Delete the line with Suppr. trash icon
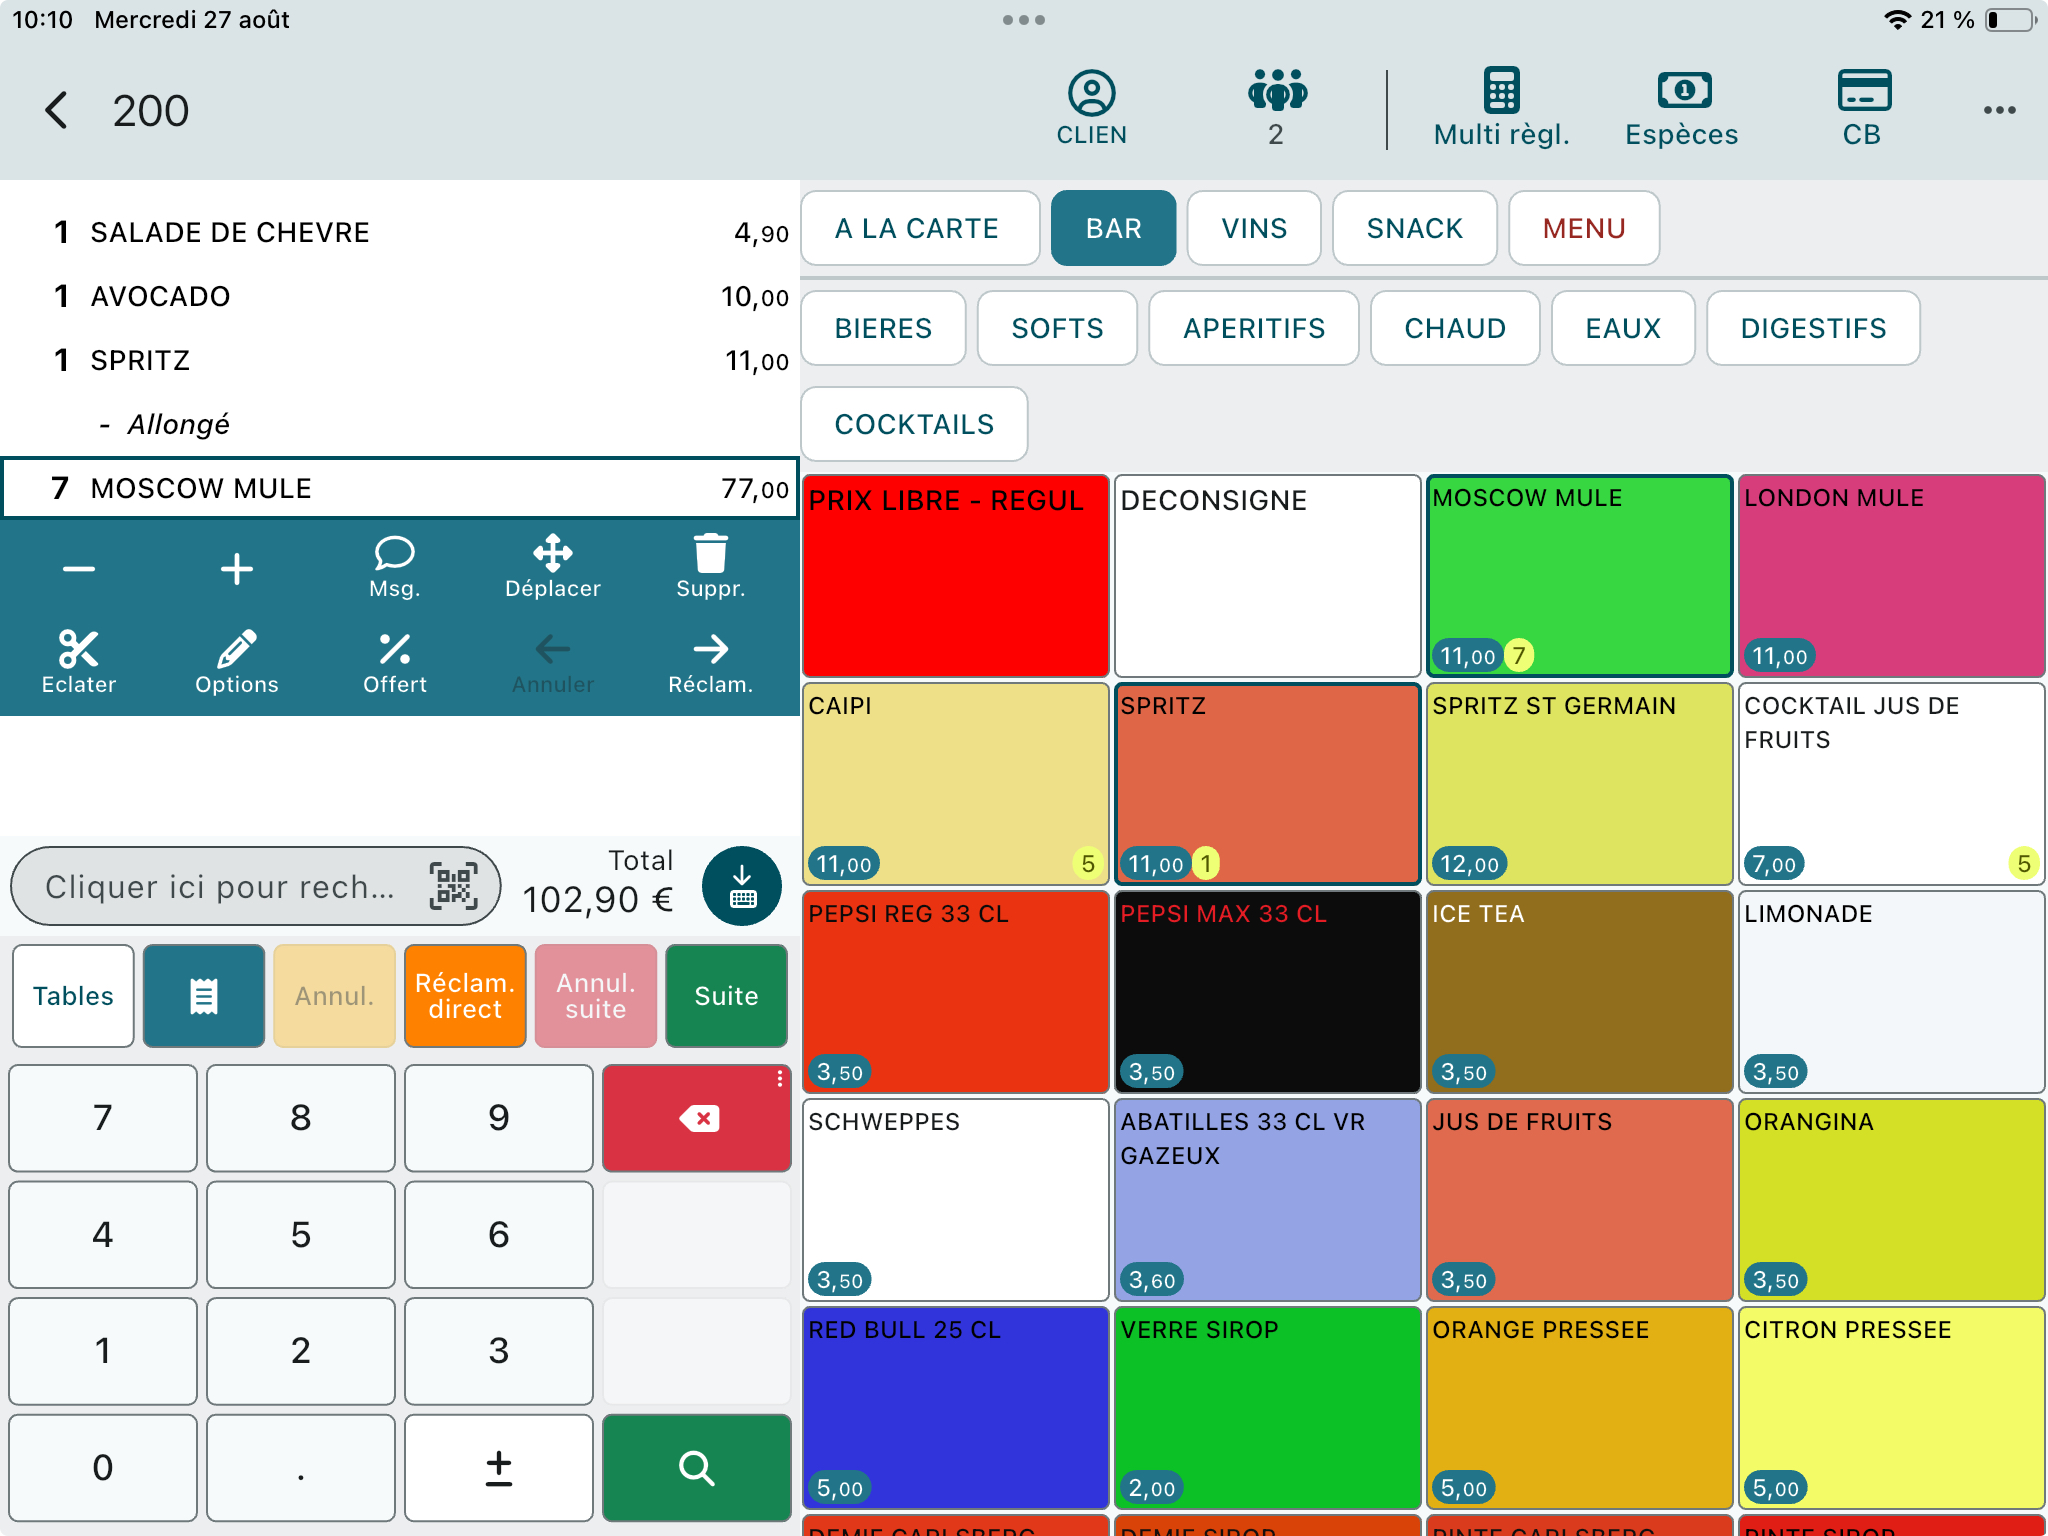Image resolution: width=2048 pixels, height=1536 pixels. tap(710, 567)
